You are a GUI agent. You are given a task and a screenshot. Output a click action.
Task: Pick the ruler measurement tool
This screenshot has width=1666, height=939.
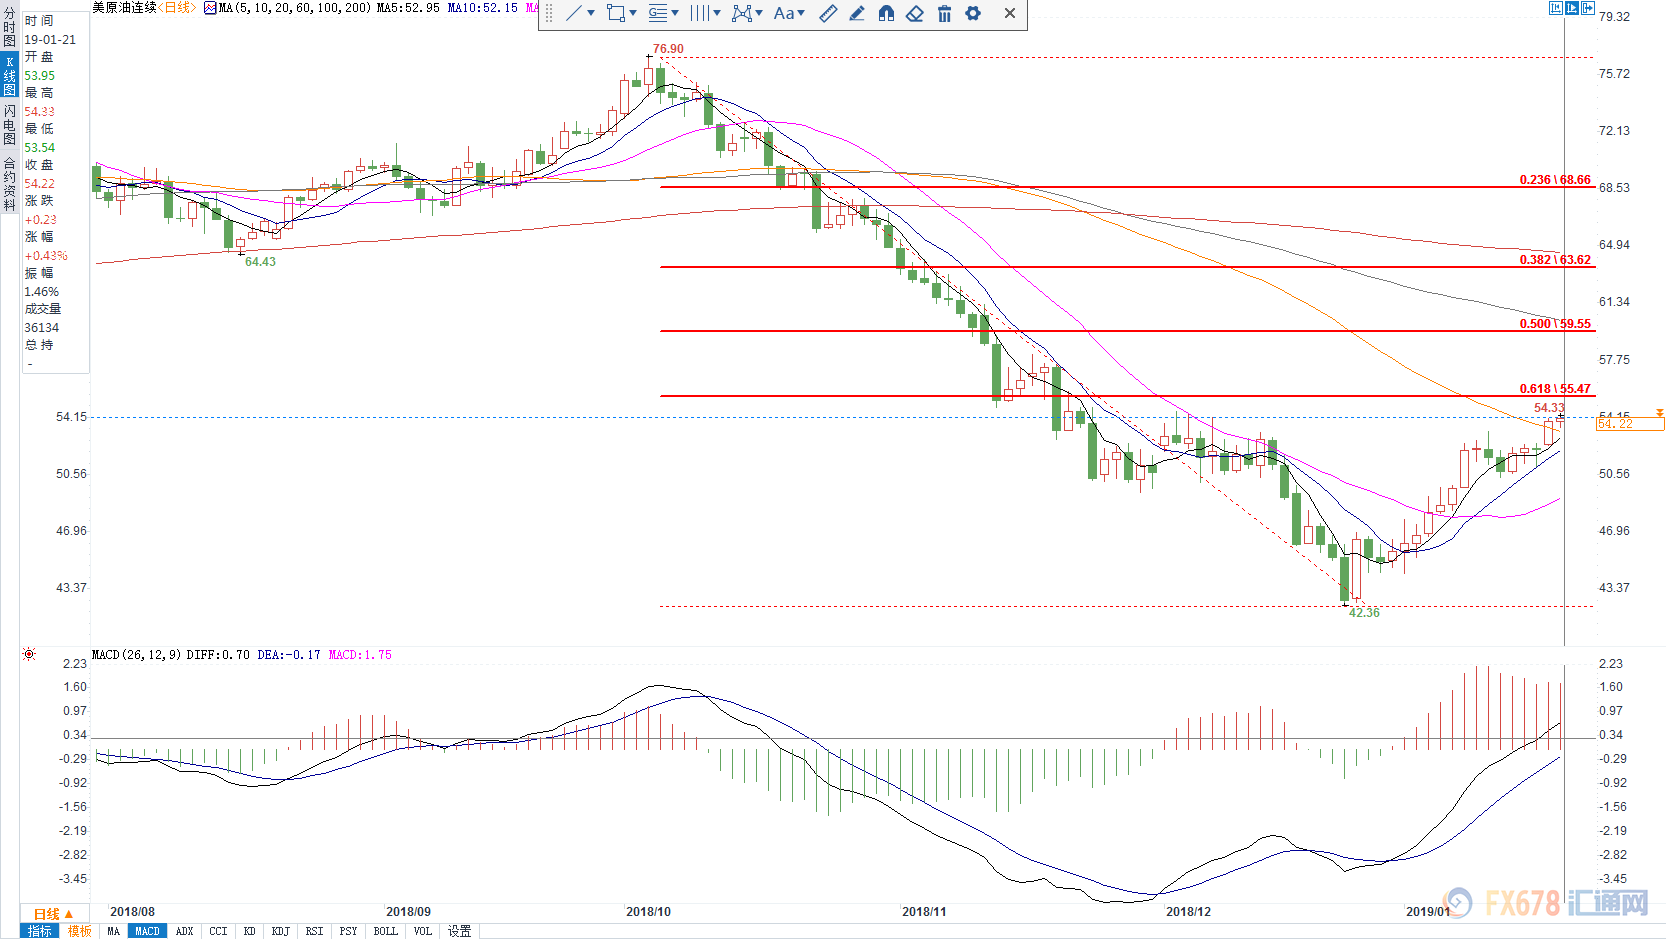point(828,13)
